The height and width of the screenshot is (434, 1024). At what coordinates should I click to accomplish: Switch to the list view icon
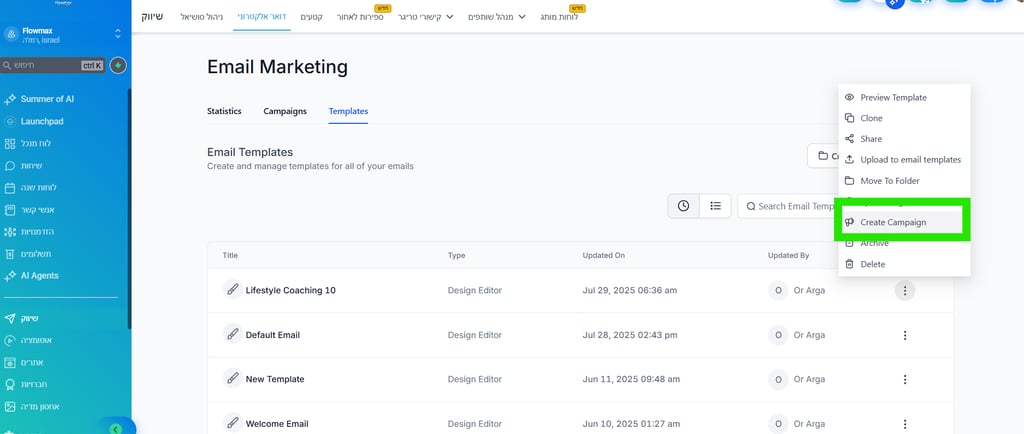click(716, 206)
